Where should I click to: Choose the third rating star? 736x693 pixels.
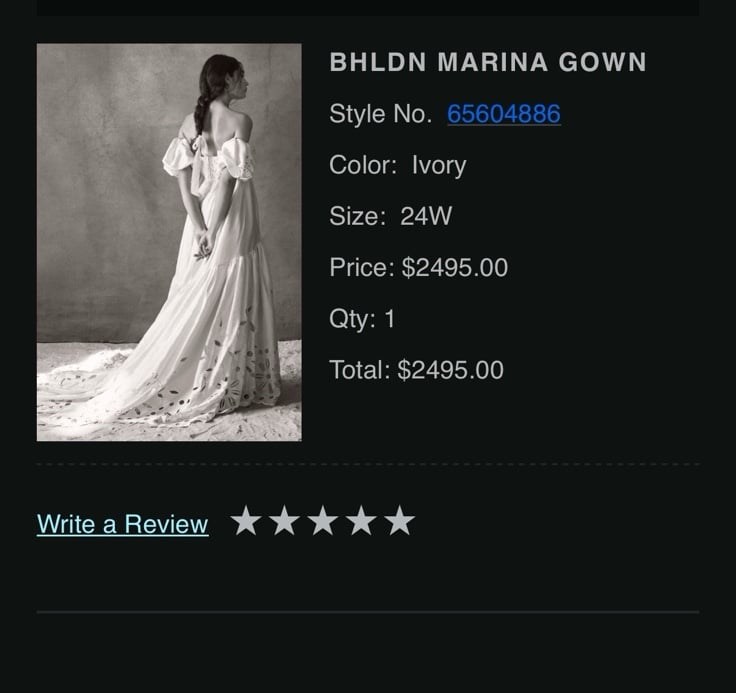pyautogui.click(x=323, y=520)
